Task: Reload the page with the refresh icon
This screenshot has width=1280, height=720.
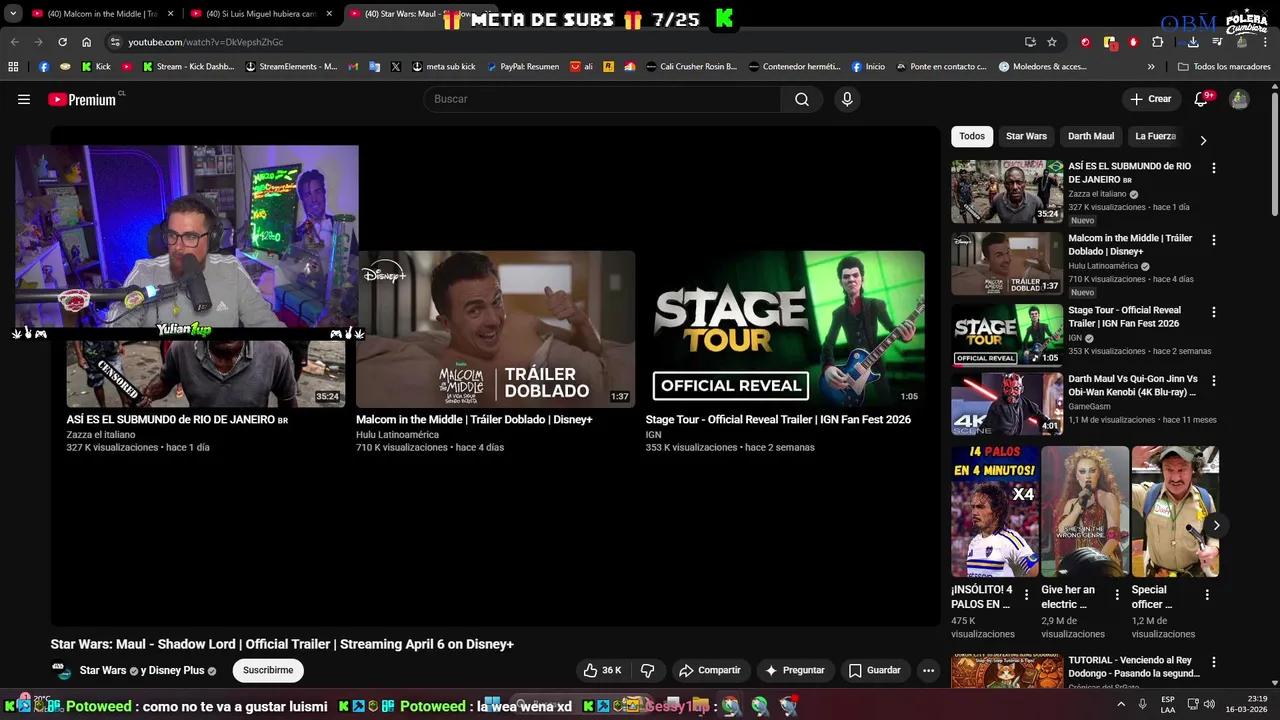Action: [x=62, y=42]
